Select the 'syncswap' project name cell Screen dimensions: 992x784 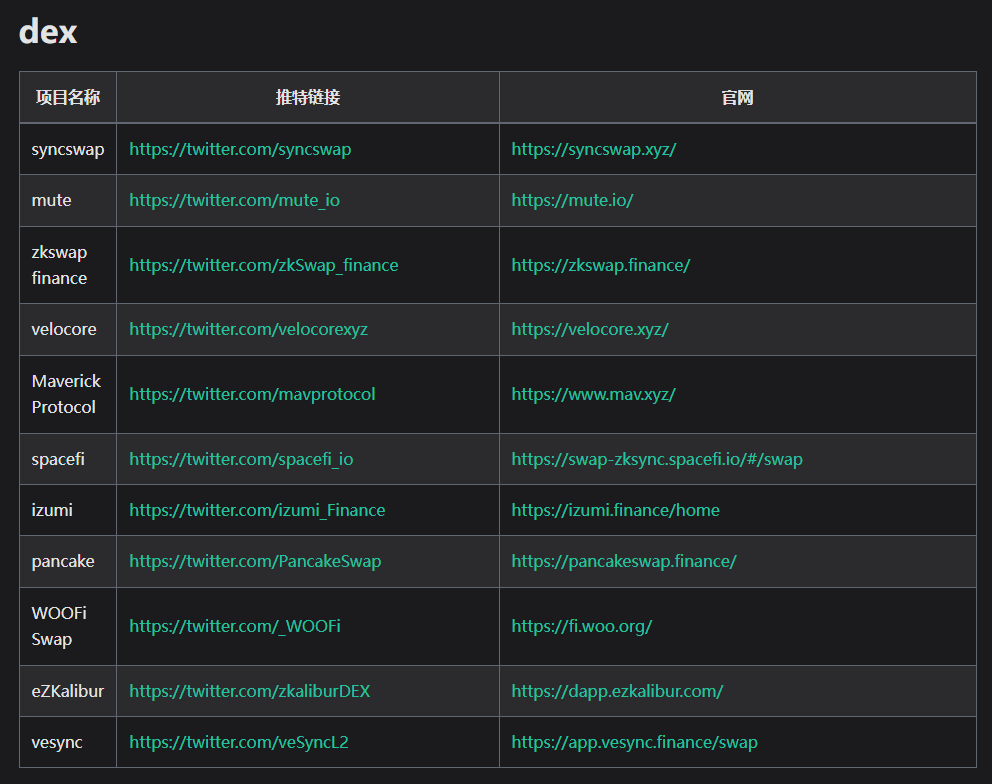[x=68, y=149]
